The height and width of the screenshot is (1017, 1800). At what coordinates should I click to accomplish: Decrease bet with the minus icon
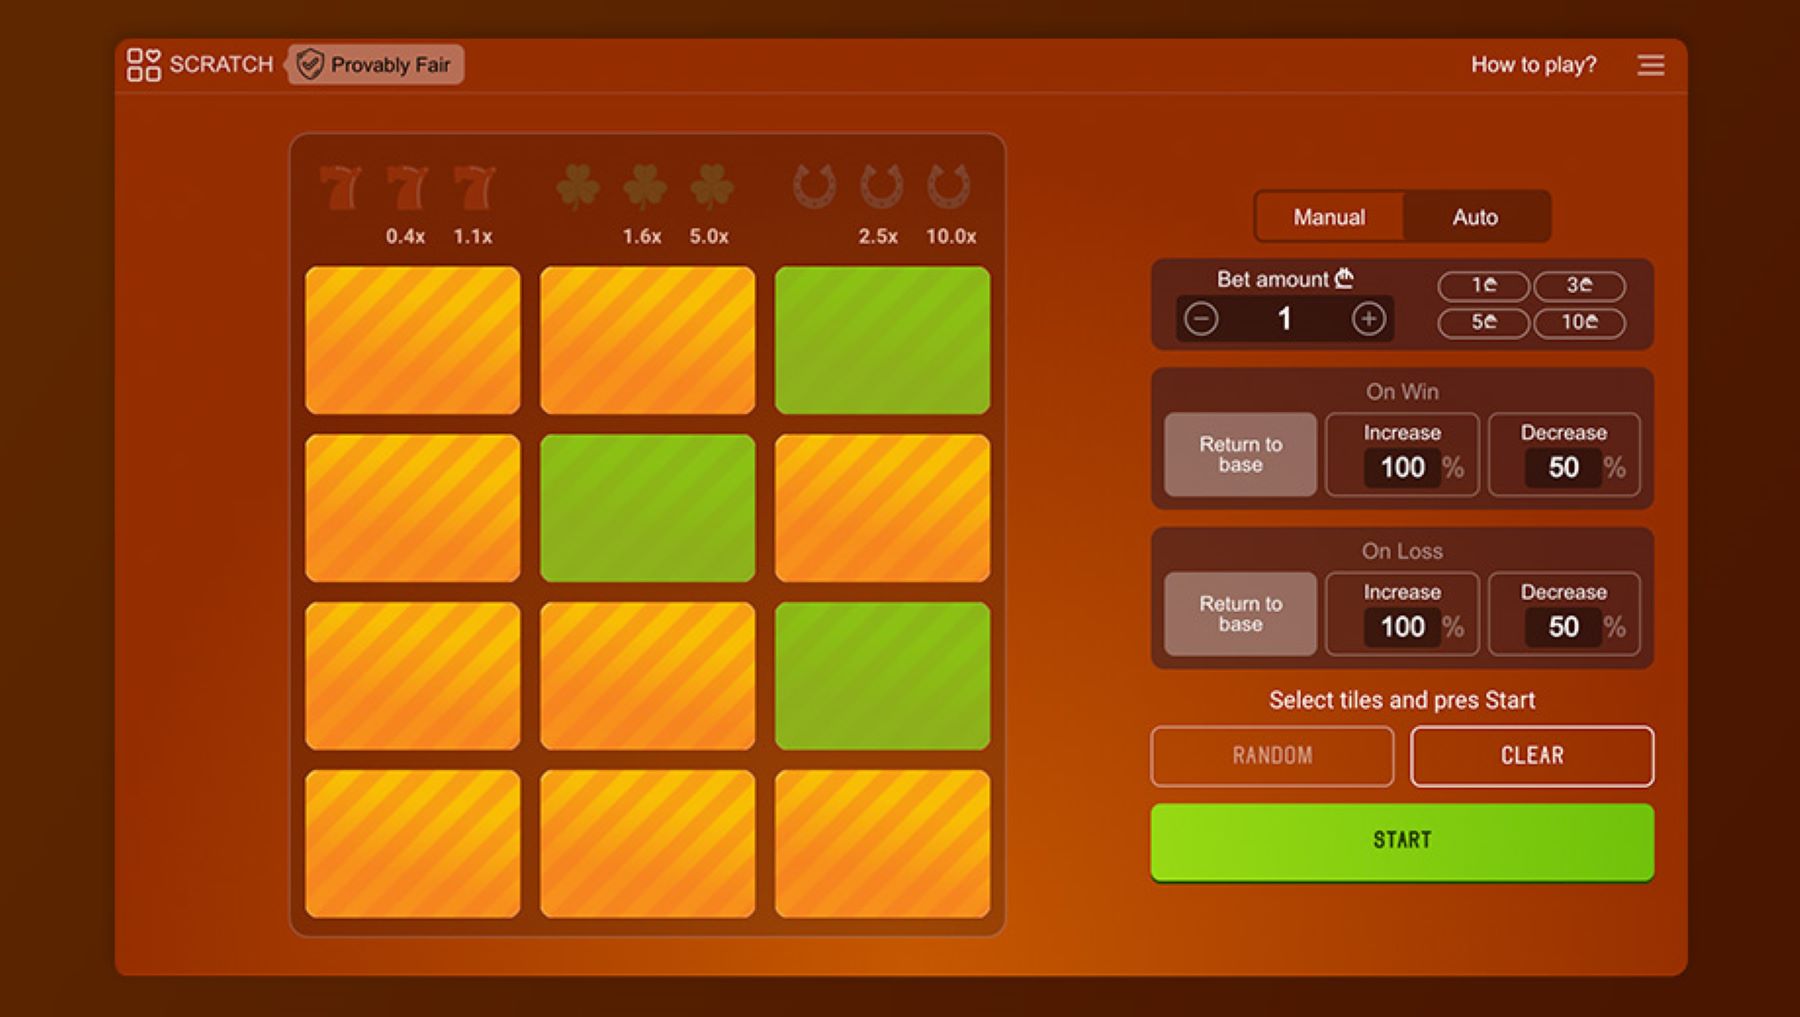click(x=1201, y=319)
